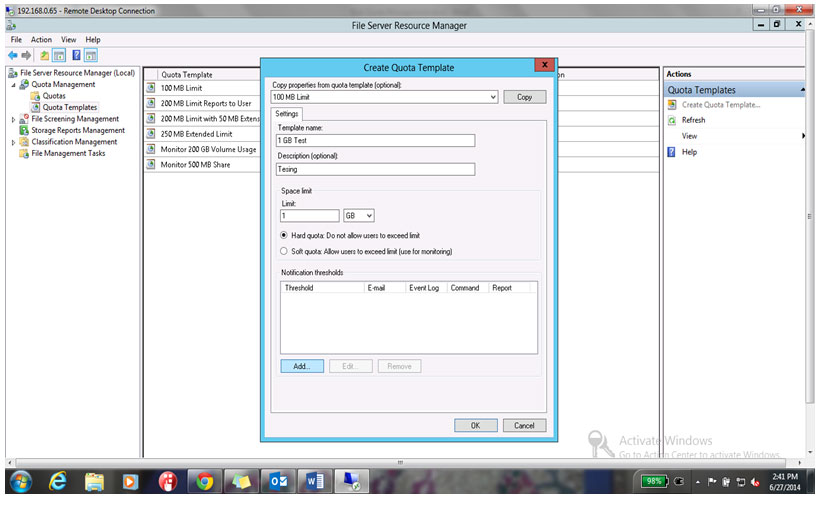This screenshot has height=505, width=824.
Task: Open Internet Explorer from the taskbar
Action: pos(57,481)
